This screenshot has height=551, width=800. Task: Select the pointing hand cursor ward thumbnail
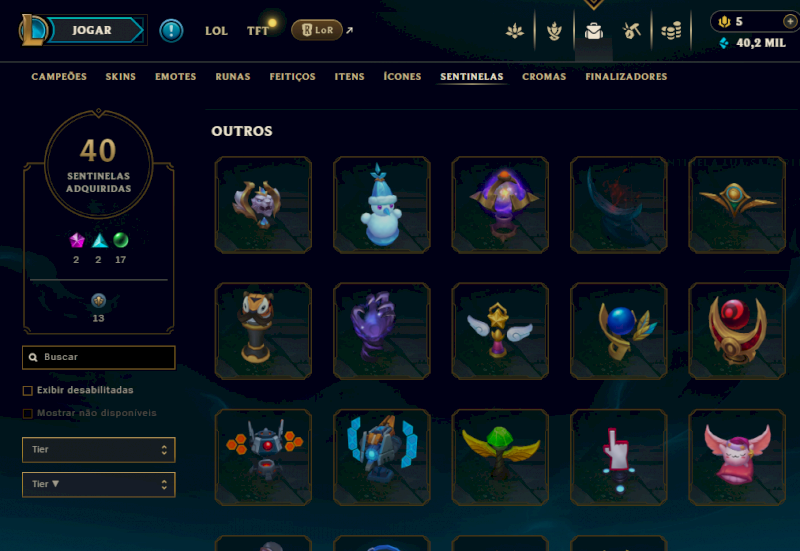click(x=618, y=457)
